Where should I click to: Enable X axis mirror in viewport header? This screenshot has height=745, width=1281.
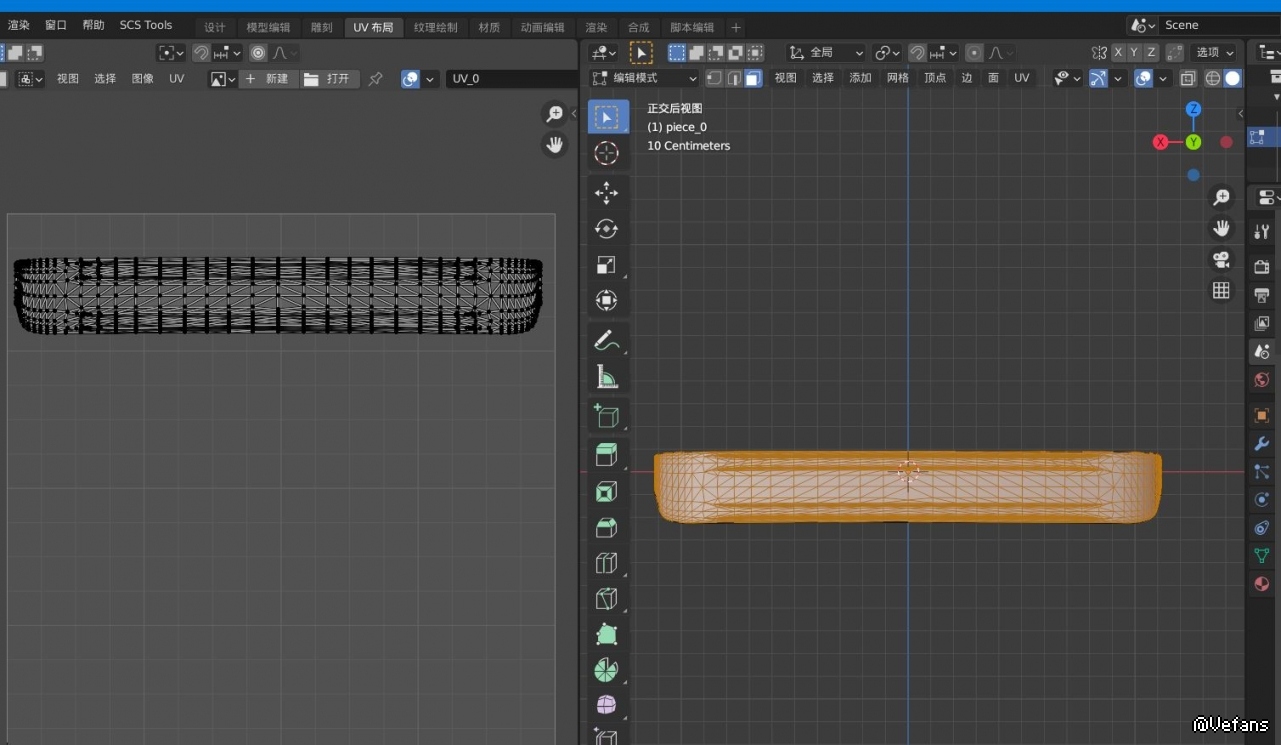point(1118,53)
